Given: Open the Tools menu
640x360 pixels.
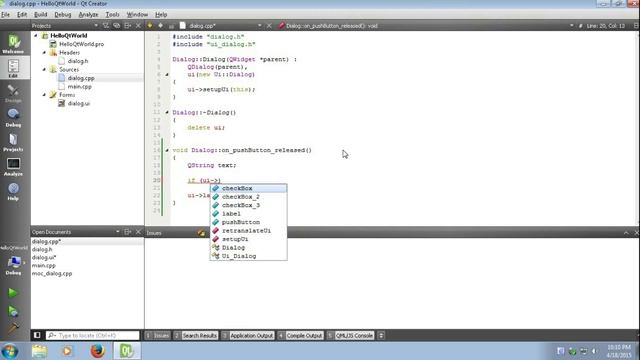Looking at the screenshot, I should click(x=112, y=15).
